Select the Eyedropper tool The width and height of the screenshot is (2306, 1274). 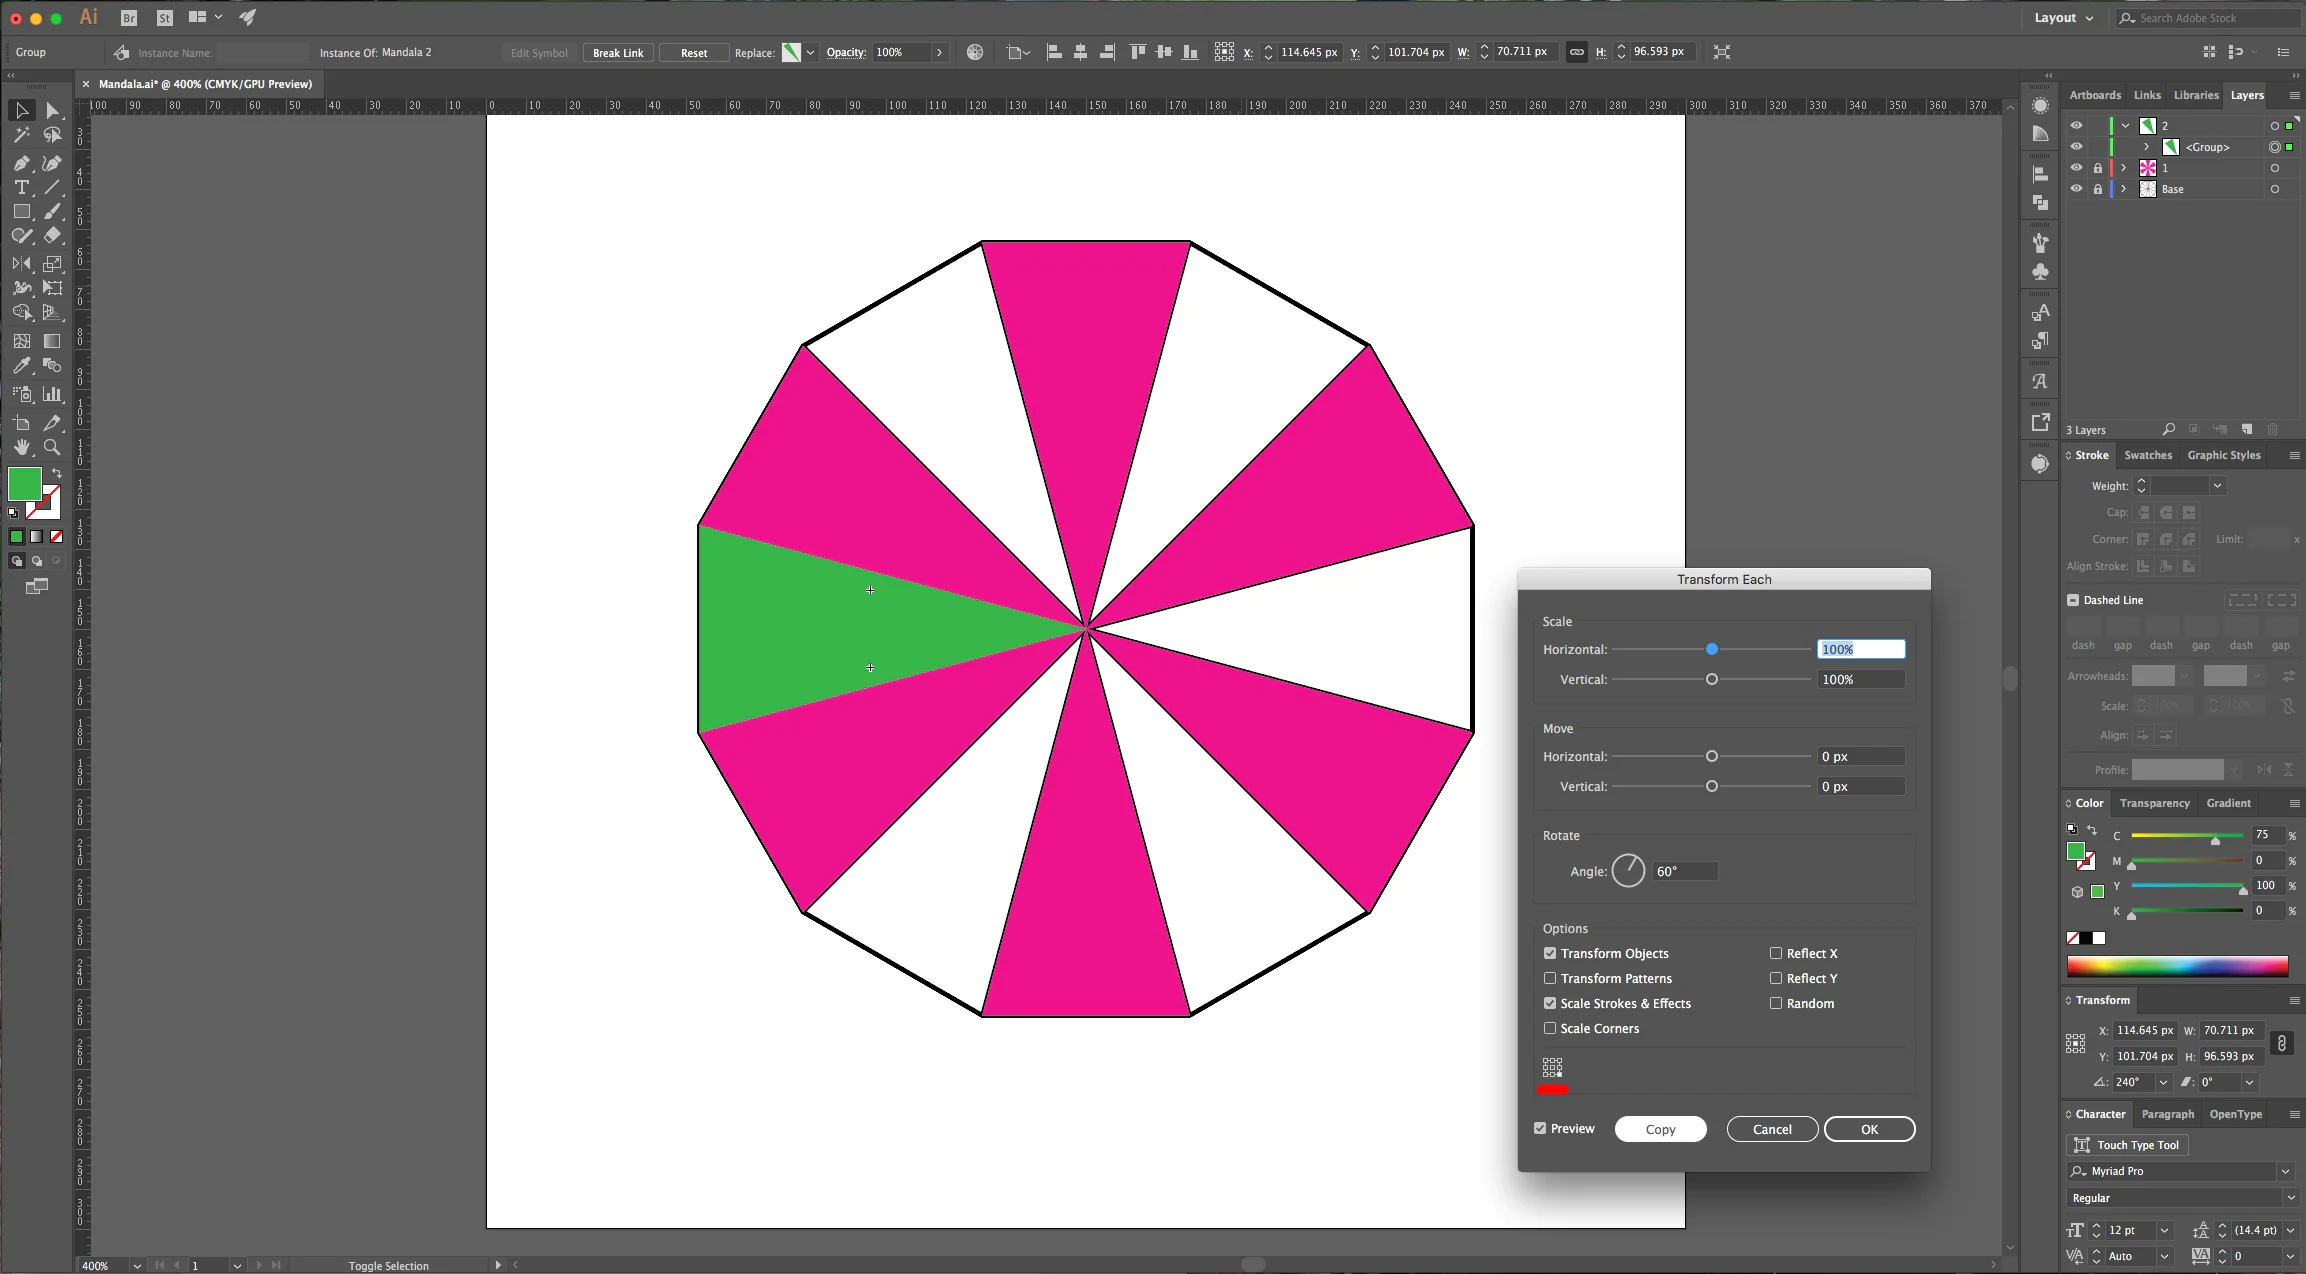pyautogui.click(x=21, y=366)
